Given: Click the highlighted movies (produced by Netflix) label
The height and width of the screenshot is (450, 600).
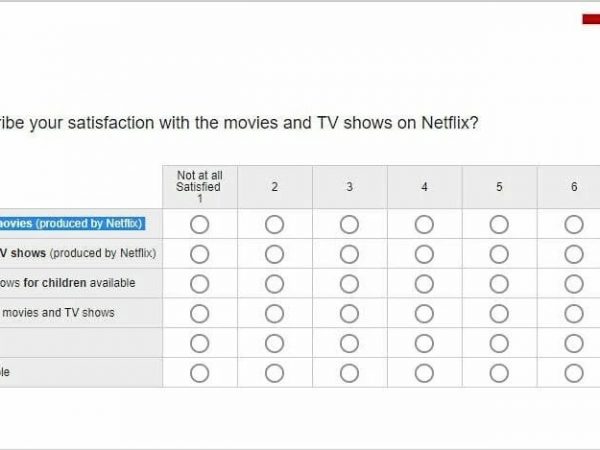Looking at the screenshot, I should (72, 223).
